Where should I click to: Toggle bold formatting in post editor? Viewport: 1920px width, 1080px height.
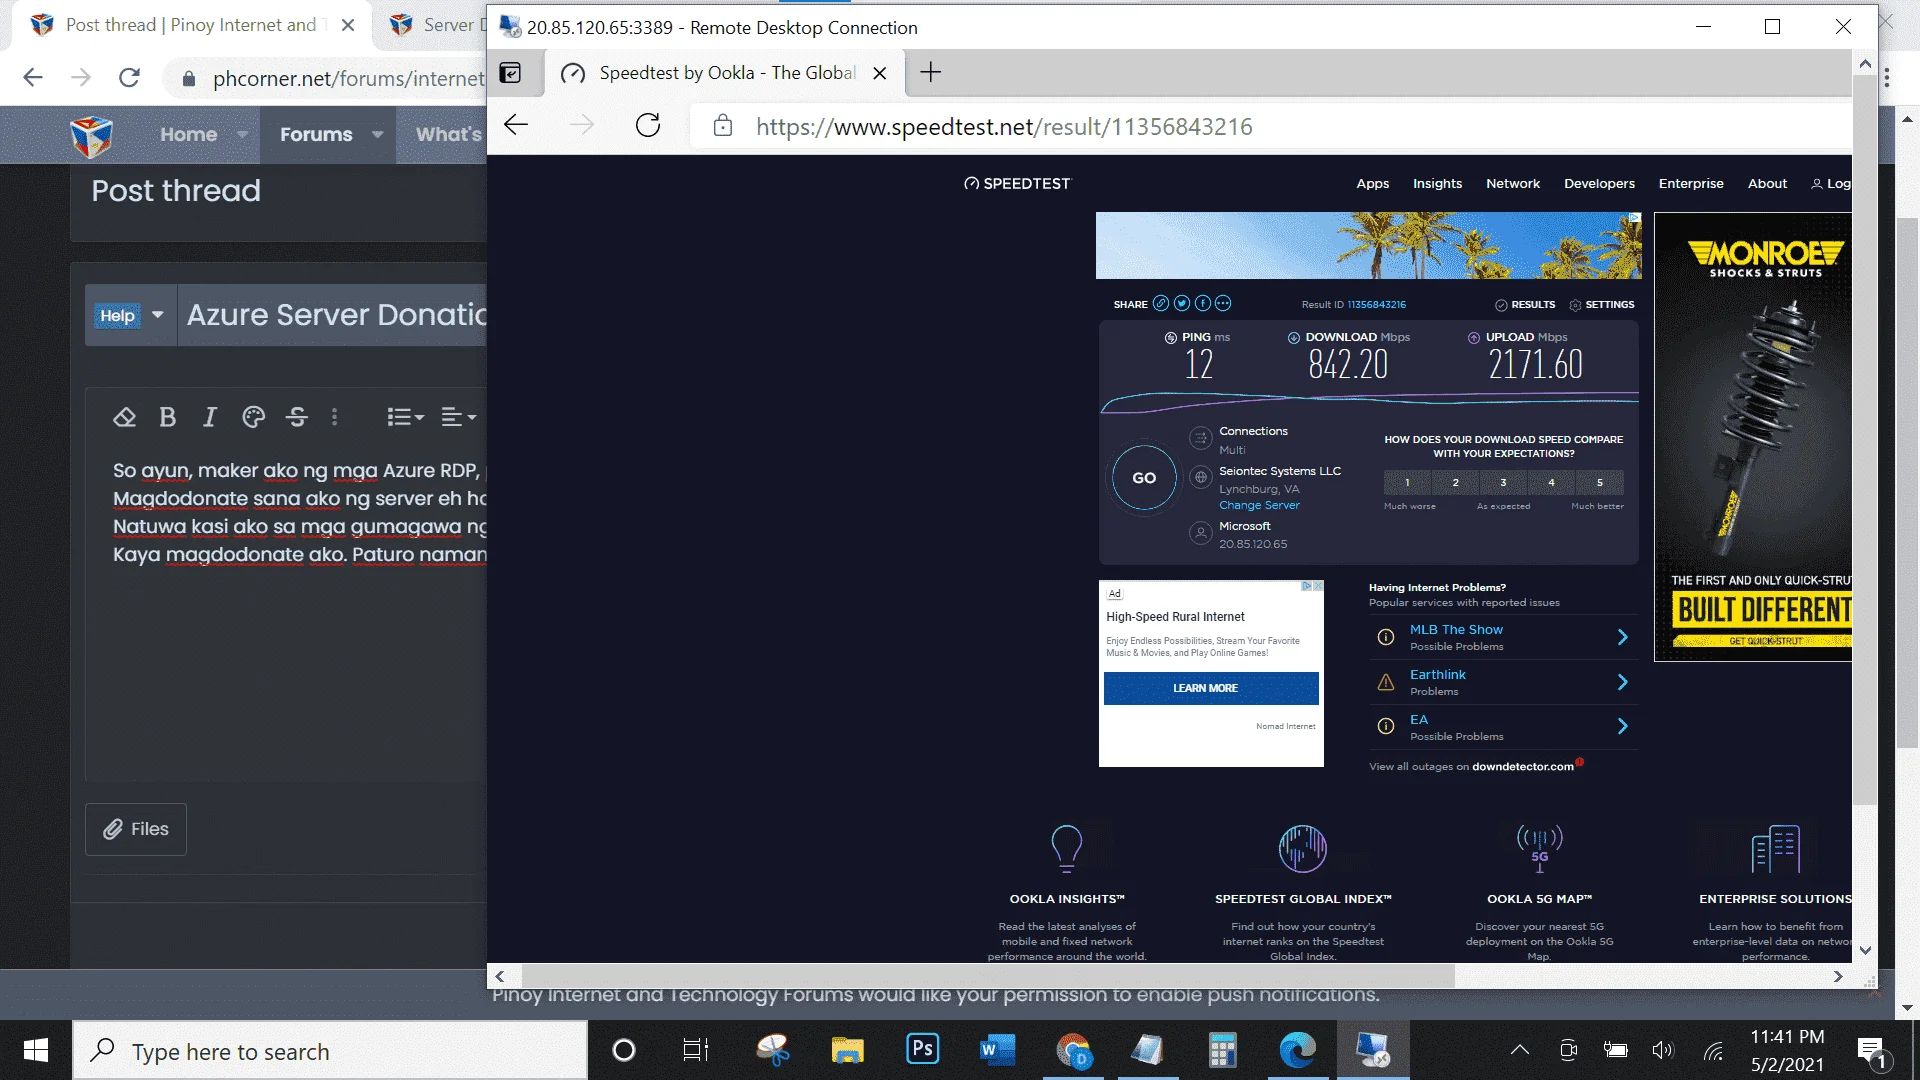pos(168,417)
